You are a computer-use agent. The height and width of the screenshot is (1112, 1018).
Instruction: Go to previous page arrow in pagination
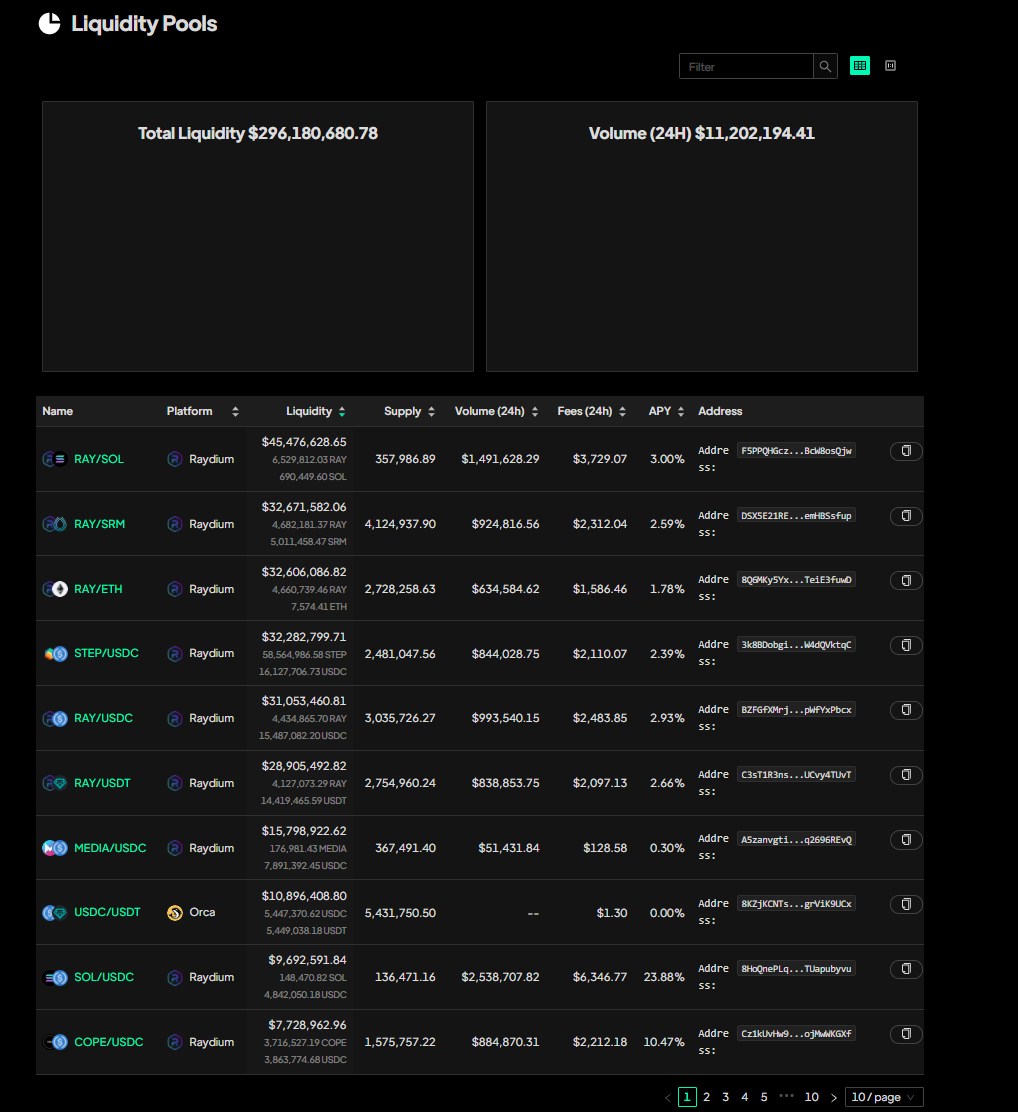tap(668, 1097)
